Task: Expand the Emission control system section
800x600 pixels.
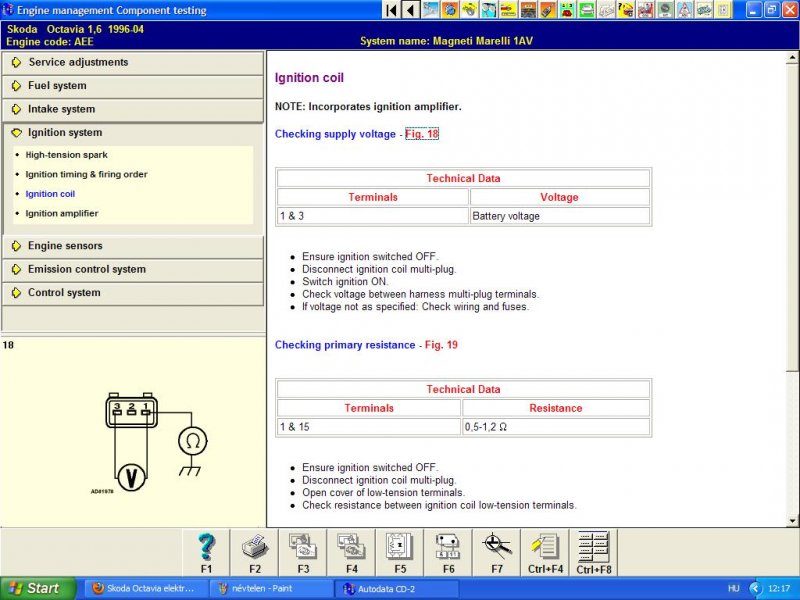Action: (x=133, y=269)
